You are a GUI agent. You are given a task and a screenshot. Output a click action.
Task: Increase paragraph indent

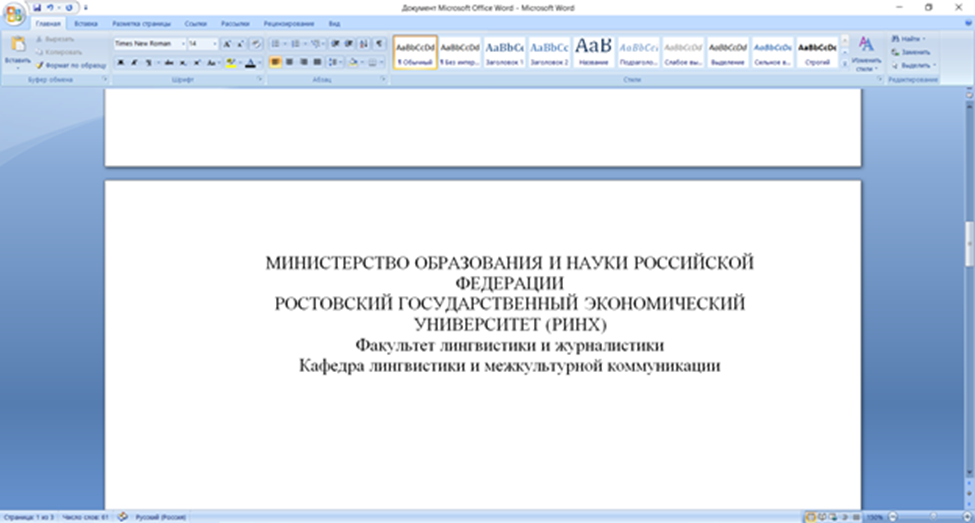click(349, 44)
